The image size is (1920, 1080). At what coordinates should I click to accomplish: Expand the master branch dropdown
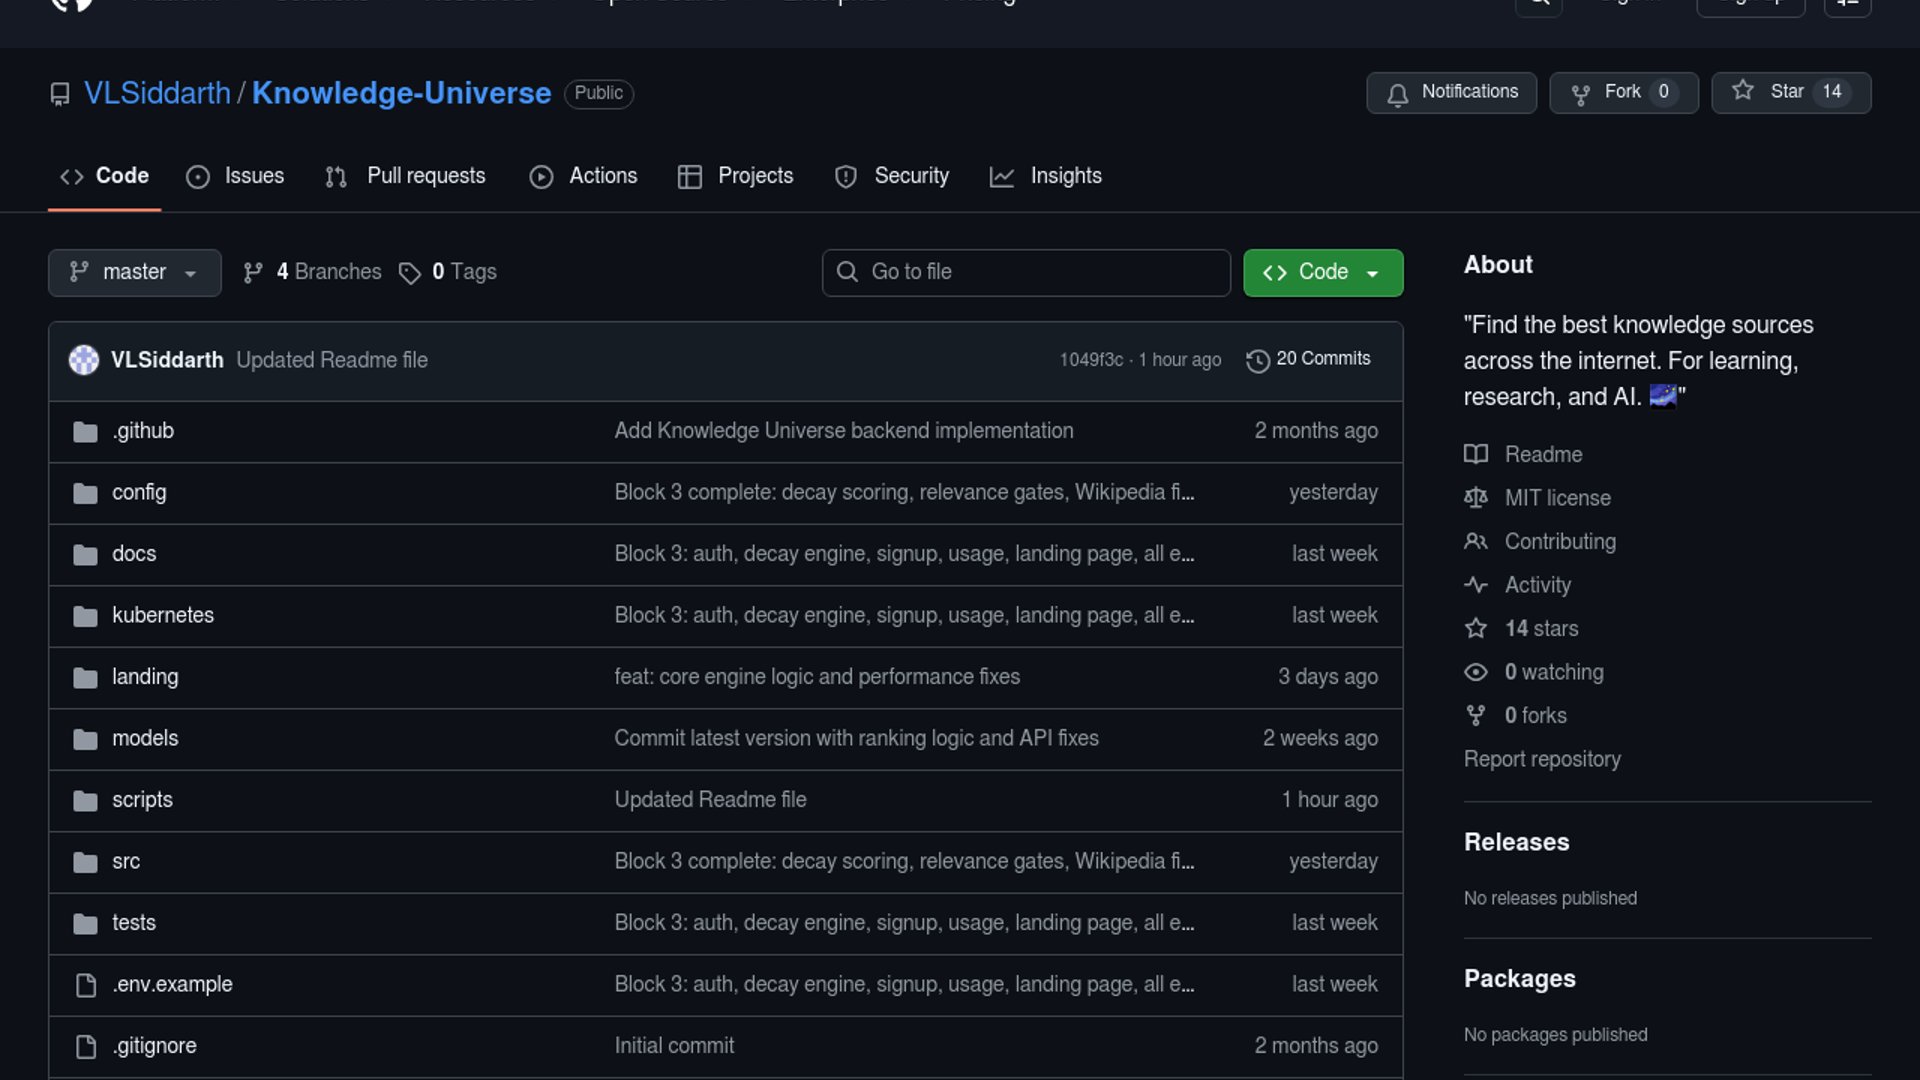(134, 272)
